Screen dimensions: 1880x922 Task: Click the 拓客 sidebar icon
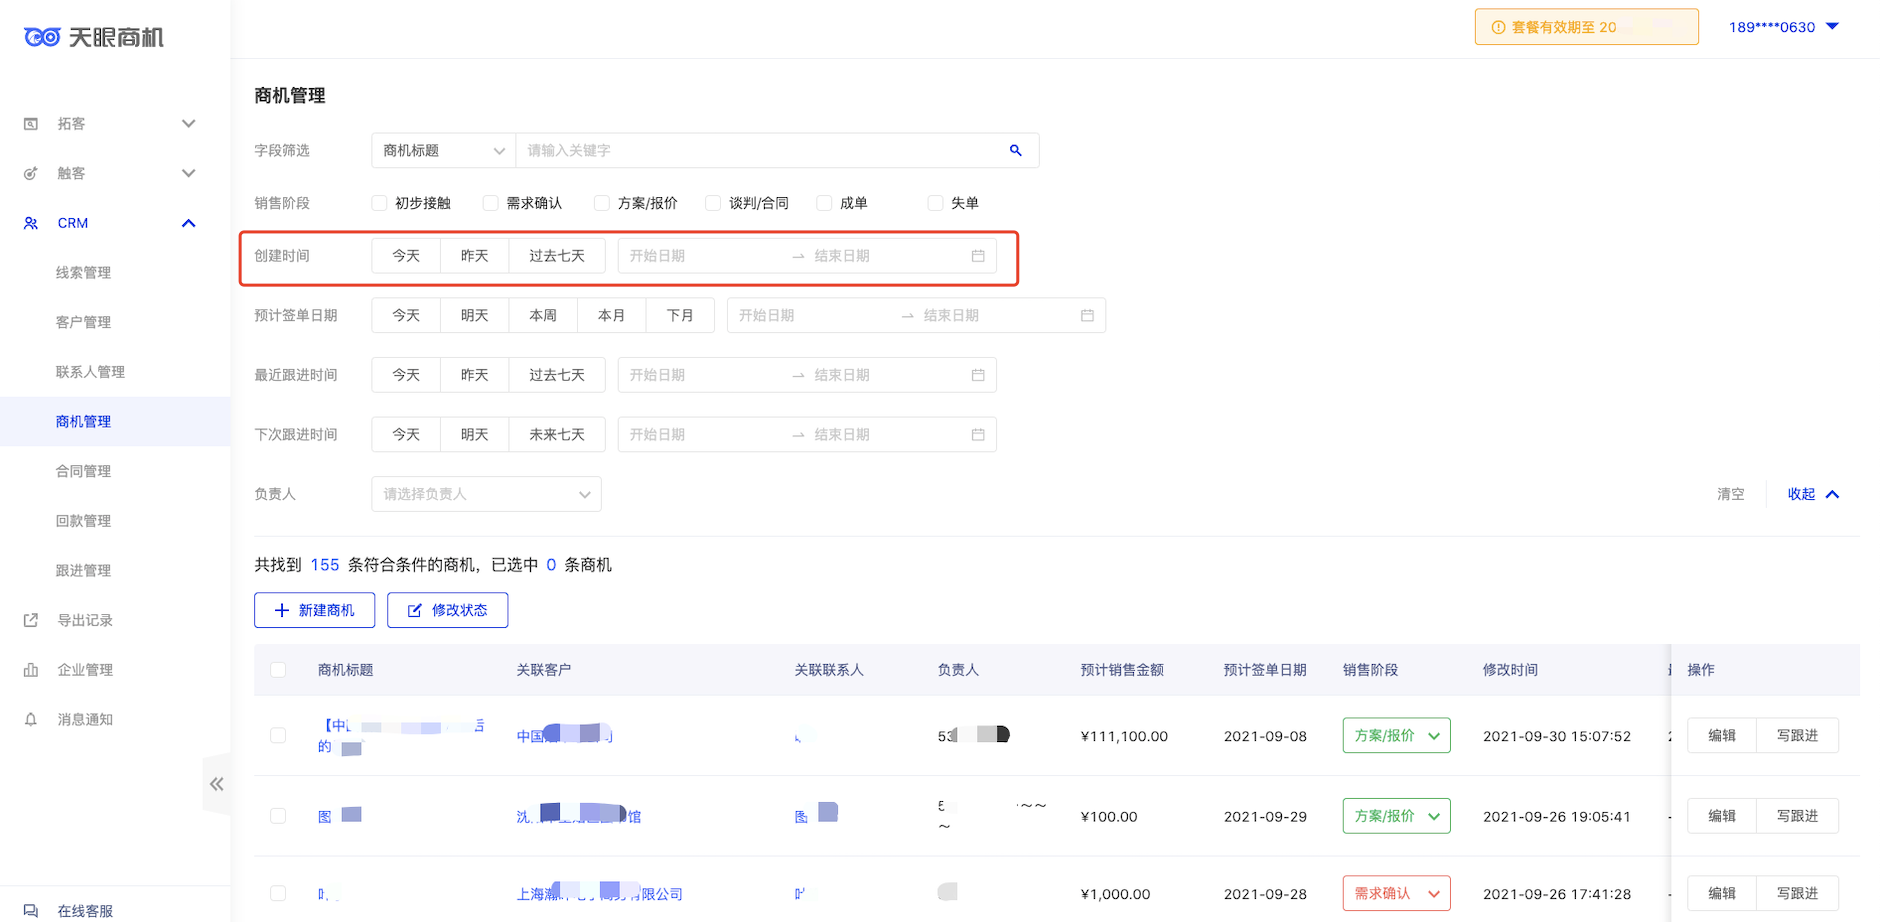(31, 124)
